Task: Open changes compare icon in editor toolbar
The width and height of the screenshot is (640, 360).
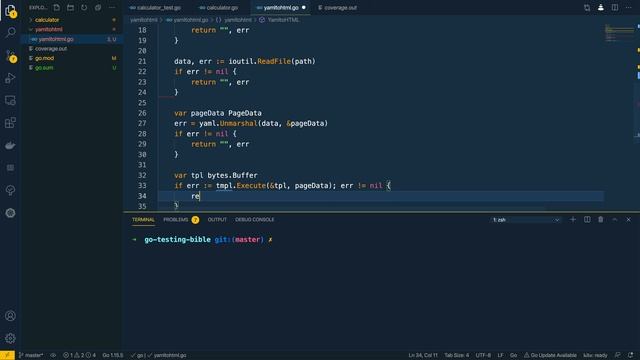Action: (587, 7)
